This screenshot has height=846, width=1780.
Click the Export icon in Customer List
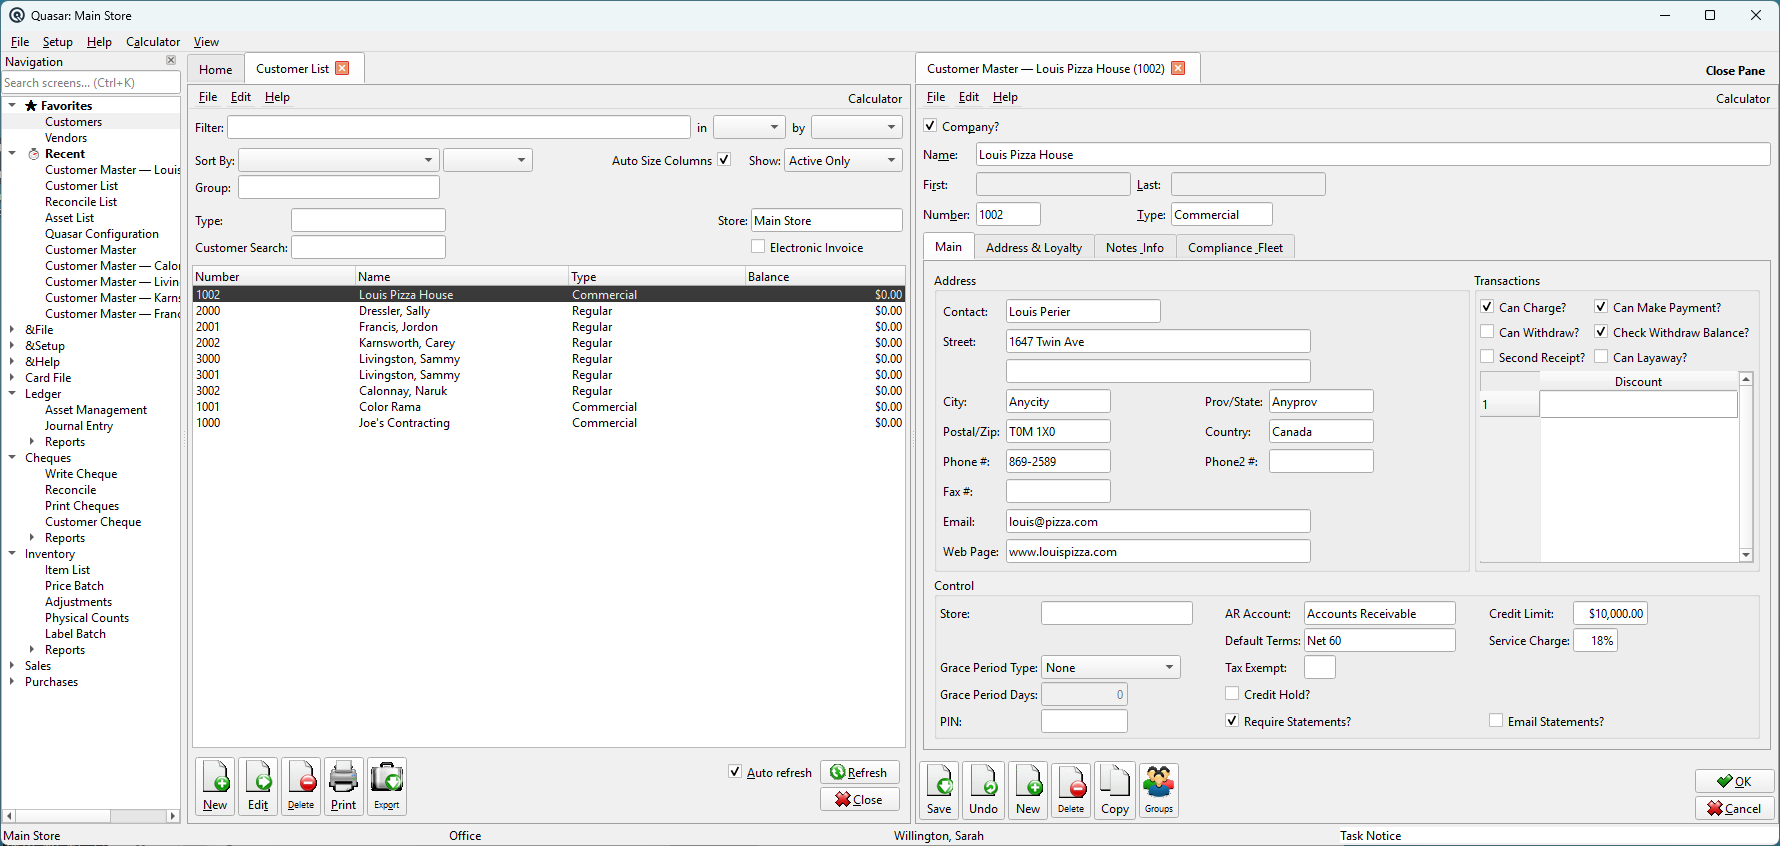pyautogui.click(x=387, y=786)
